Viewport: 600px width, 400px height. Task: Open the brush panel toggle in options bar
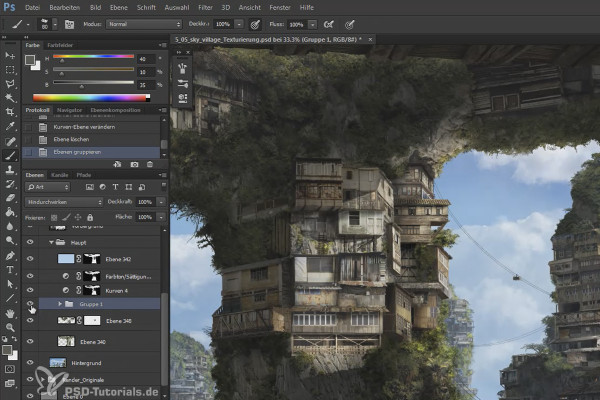(69, 24)
